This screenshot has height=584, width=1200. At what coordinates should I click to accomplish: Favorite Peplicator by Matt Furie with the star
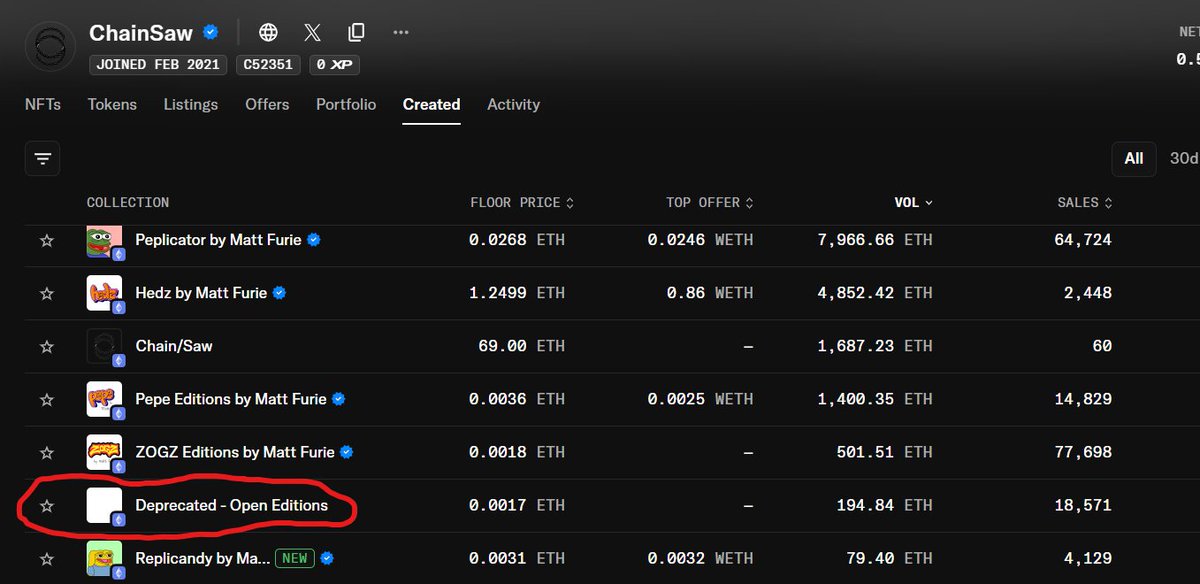[46, 240]
